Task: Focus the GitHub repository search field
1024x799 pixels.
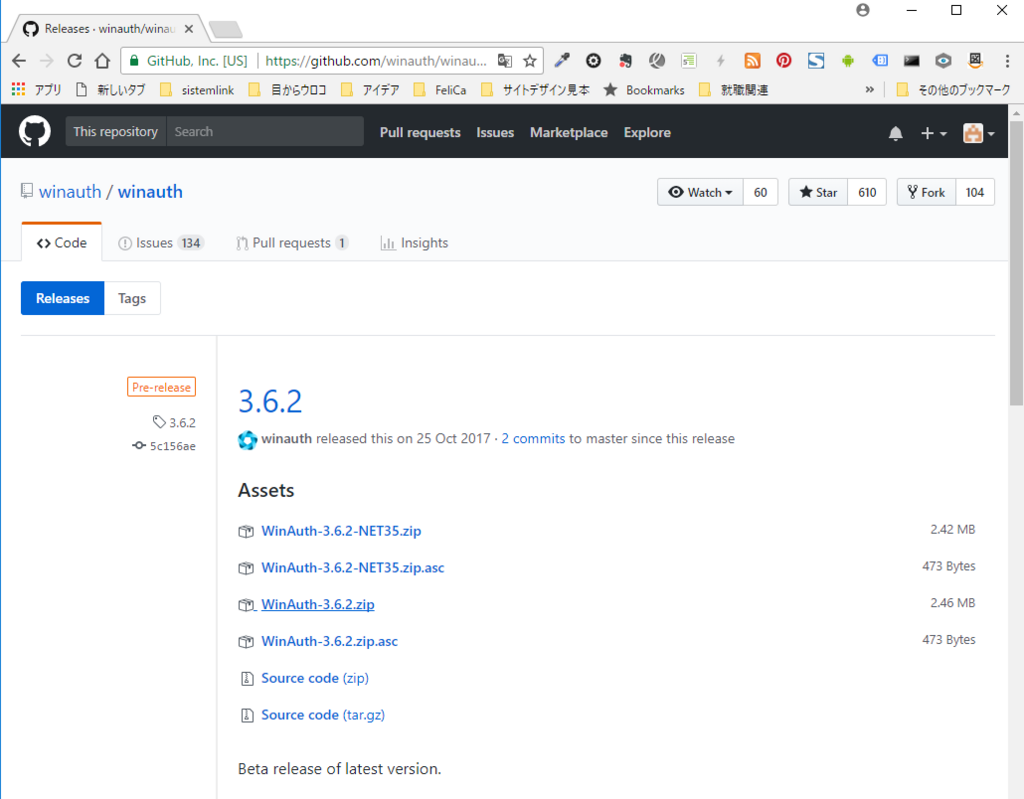Action: [x=265, y=131]
